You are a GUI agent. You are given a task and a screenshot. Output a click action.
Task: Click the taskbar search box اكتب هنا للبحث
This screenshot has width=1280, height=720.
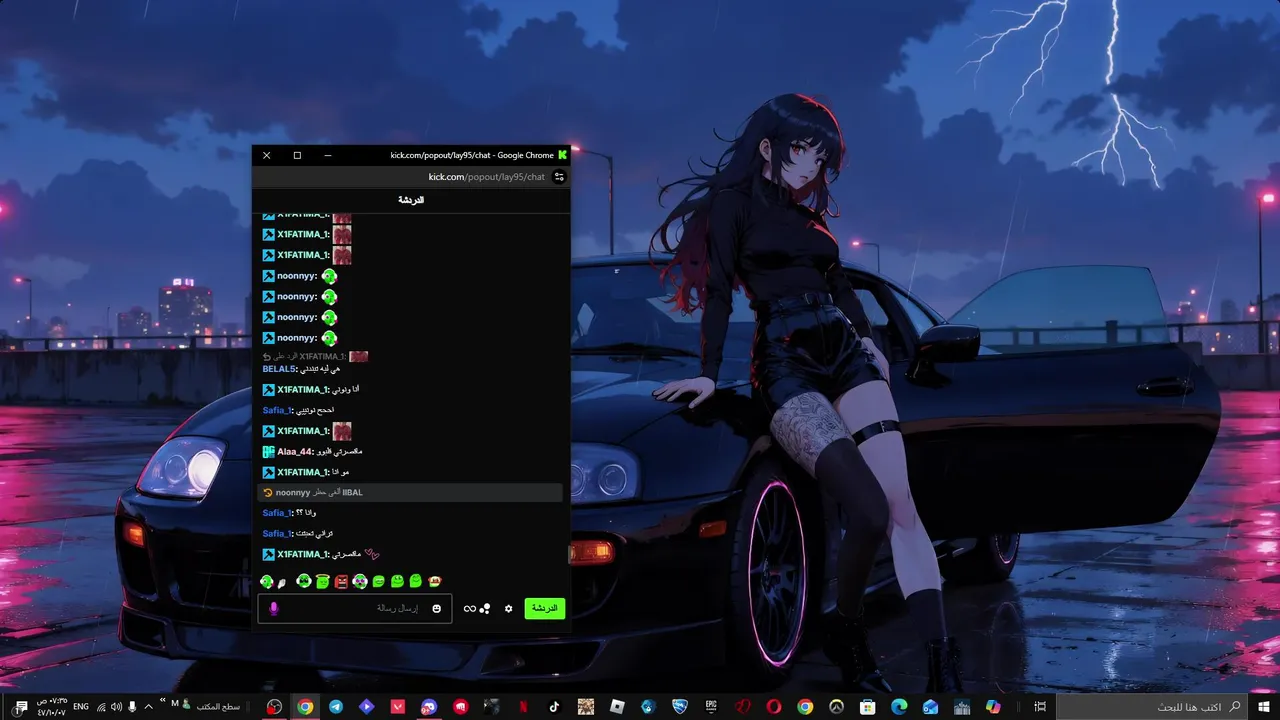click(x=1151, y=707)
